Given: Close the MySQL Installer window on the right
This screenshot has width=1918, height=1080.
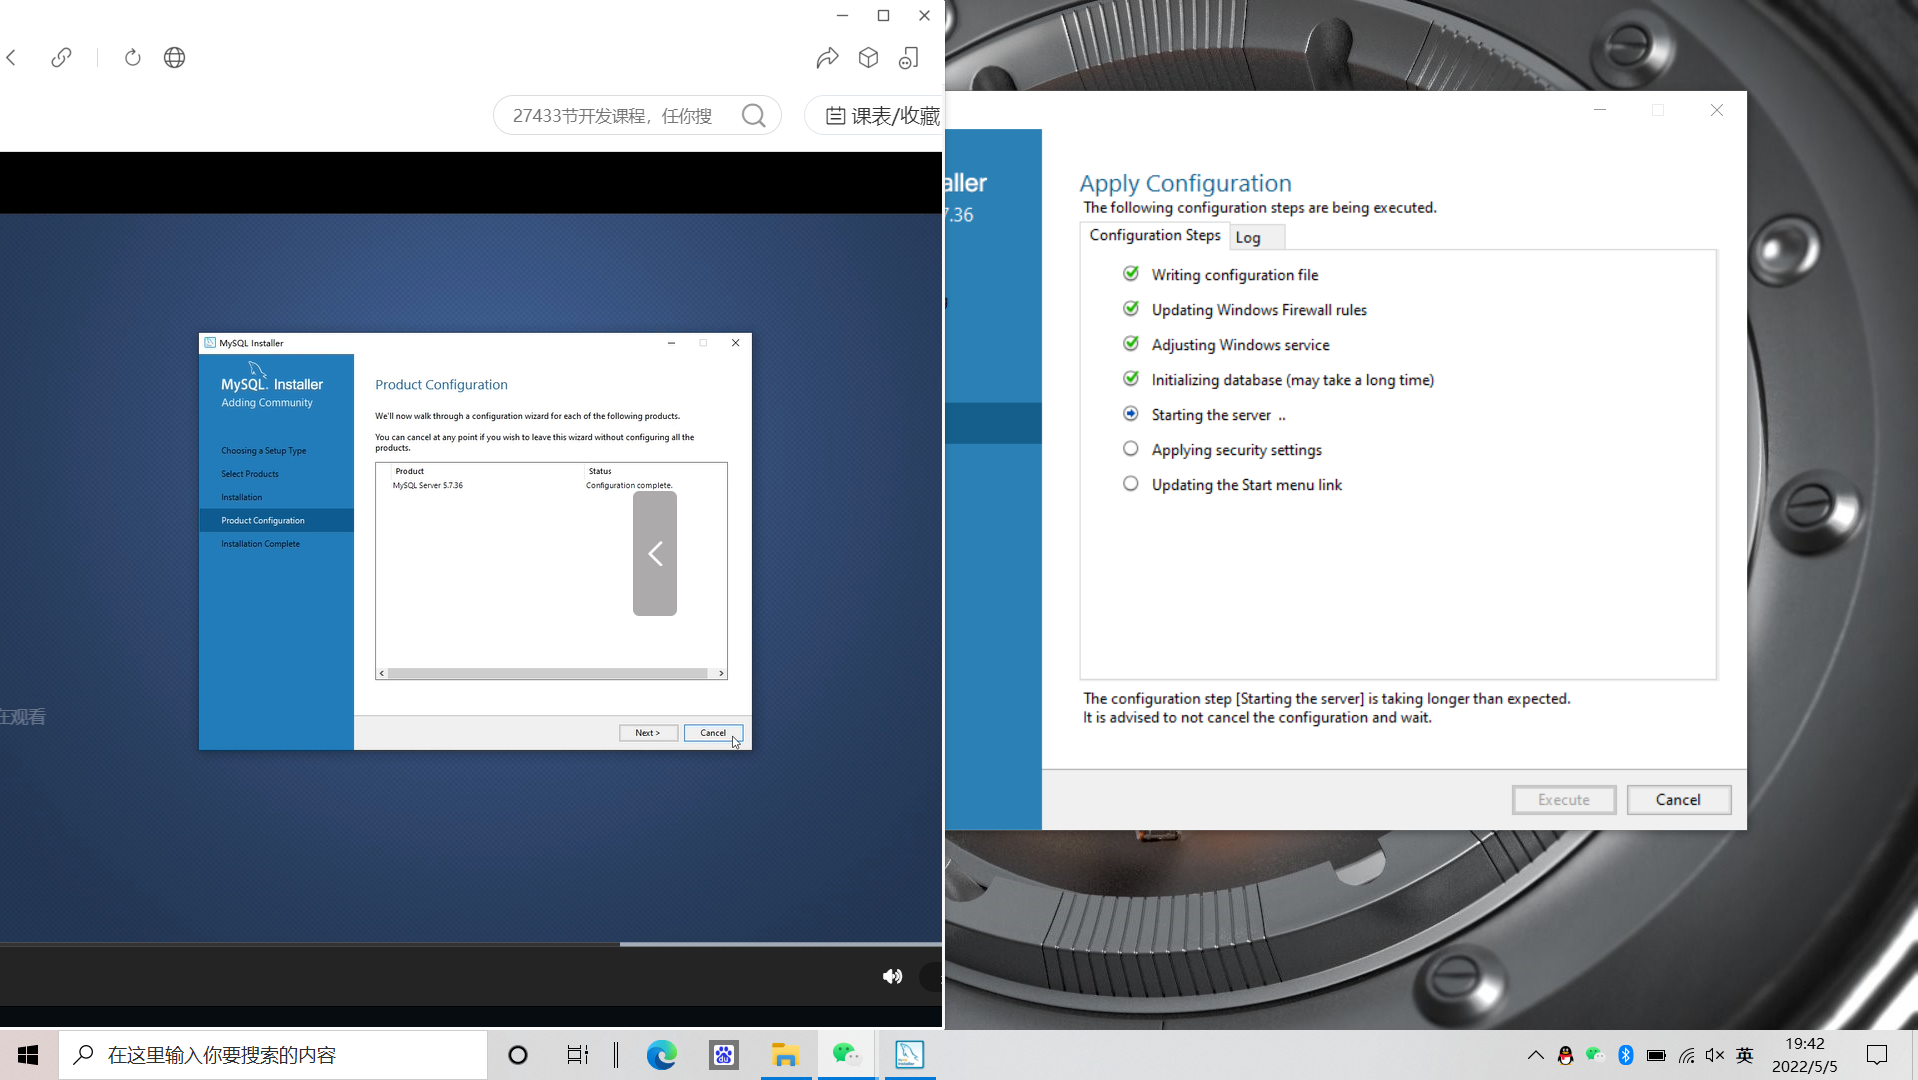Looking at the screenshot, I should 1717,110.
